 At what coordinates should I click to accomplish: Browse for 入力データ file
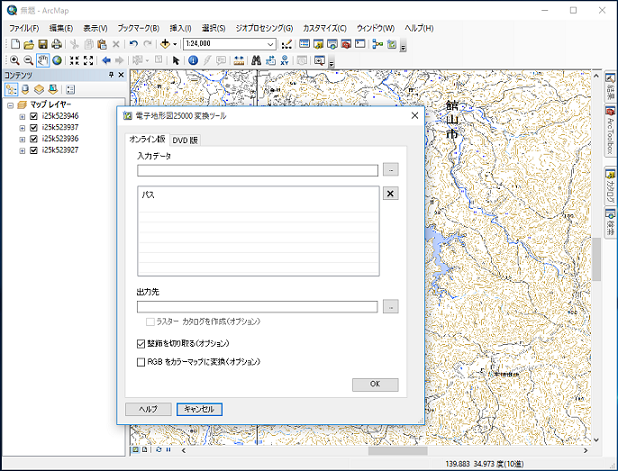tap(391, 169)
